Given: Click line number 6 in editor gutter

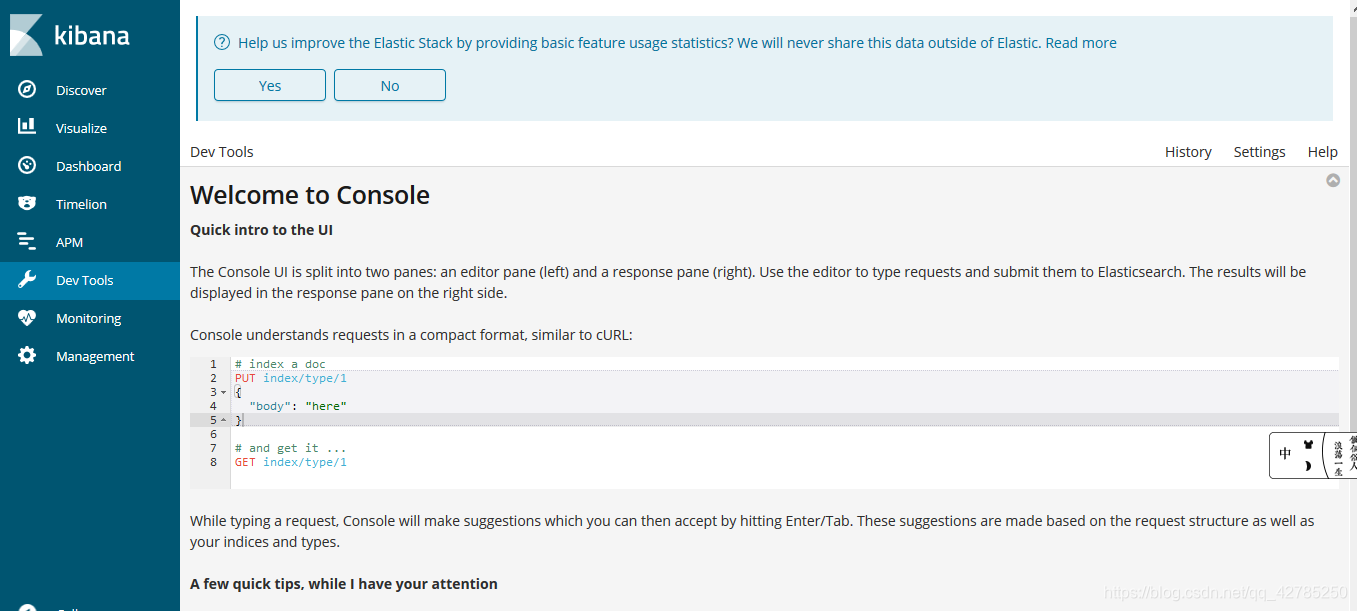Looking at the screenshot, I should pos(213,434).
